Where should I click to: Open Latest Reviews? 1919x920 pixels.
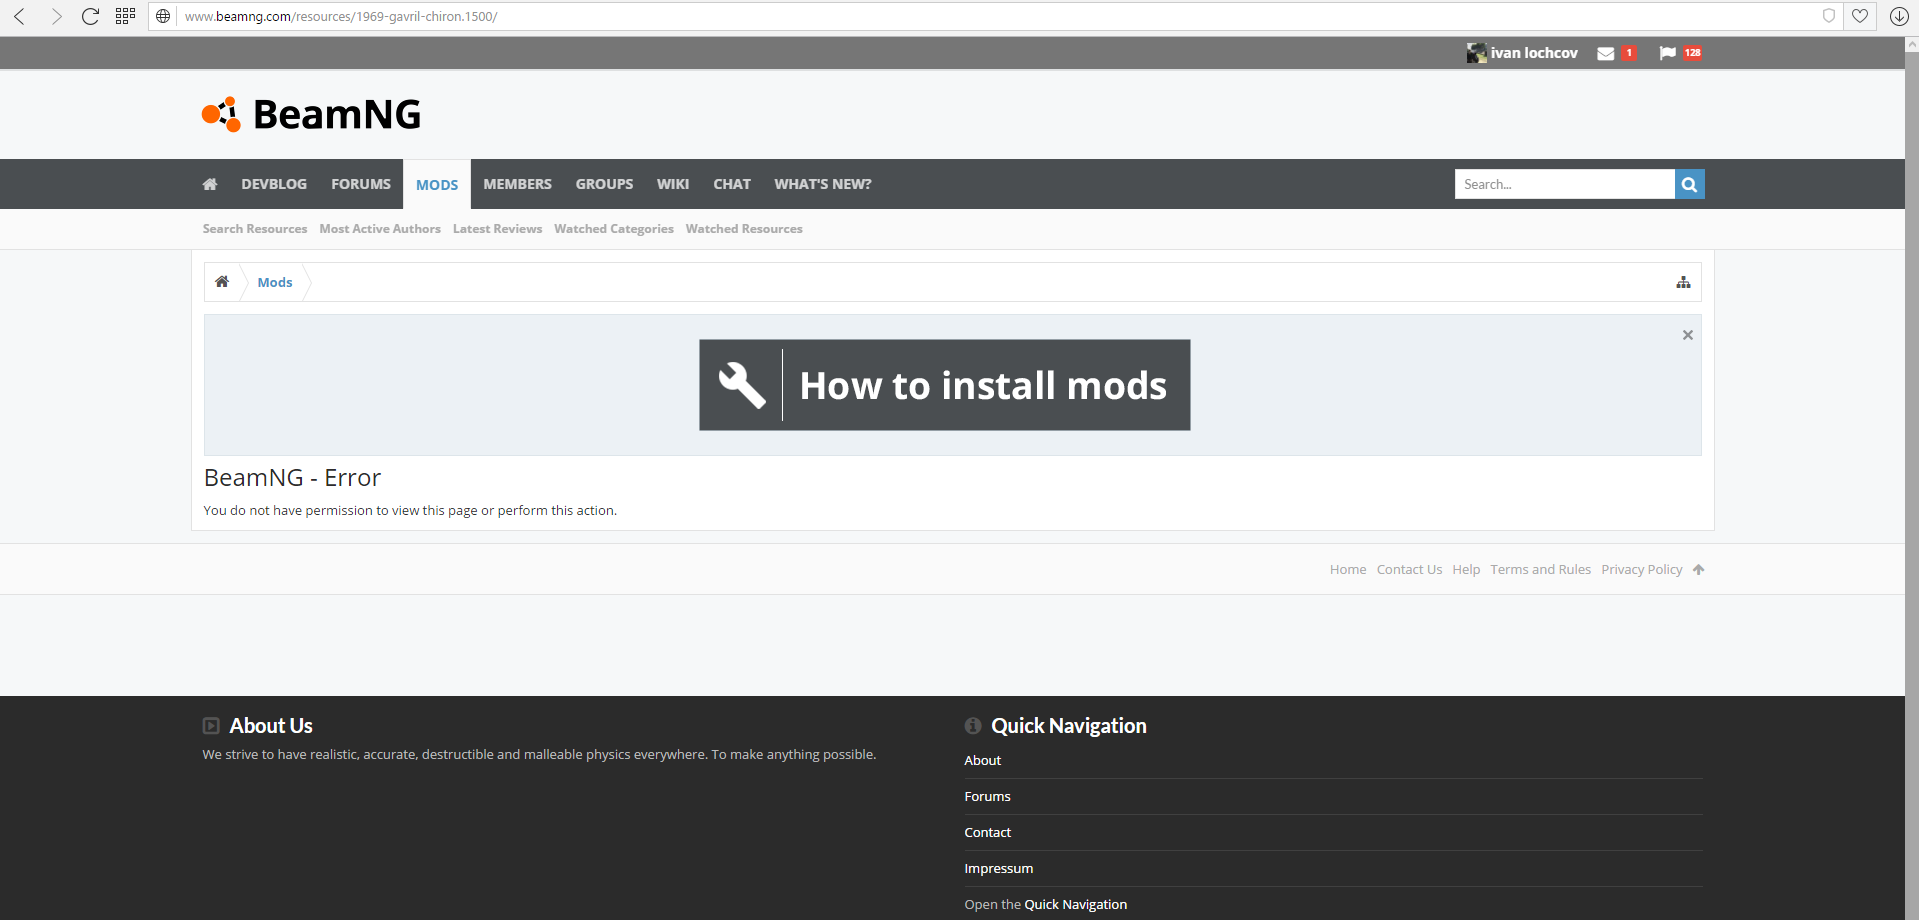click(x=497, y=229)
